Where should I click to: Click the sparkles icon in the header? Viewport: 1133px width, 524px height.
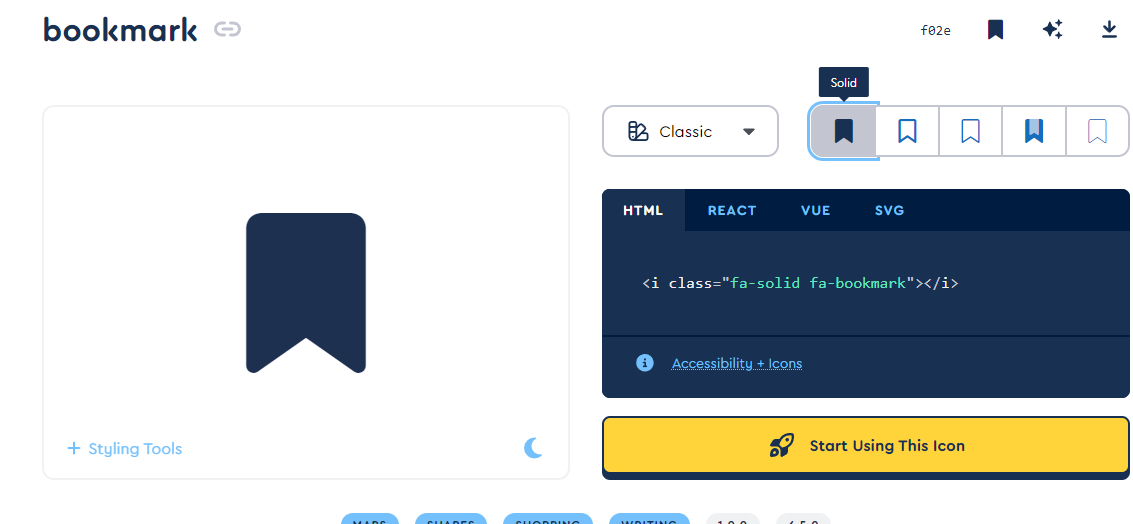(x=1052, y=30)
